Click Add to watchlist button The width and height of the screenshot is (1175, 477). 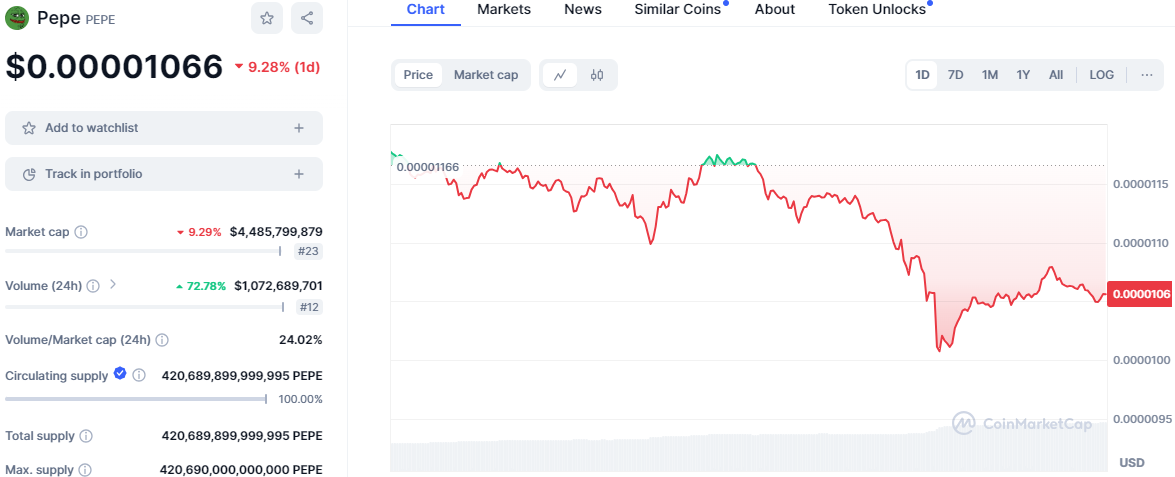(164, 128)
